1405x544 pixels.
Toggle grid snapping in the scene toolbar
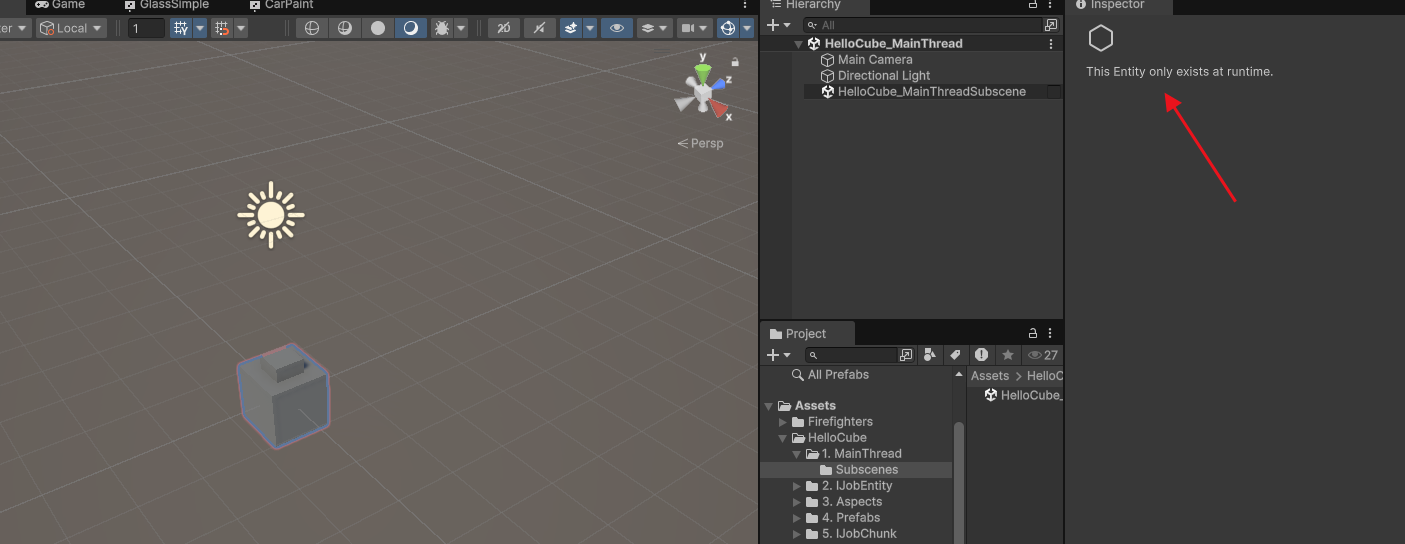pyautogui.click(x=181, y=28)
